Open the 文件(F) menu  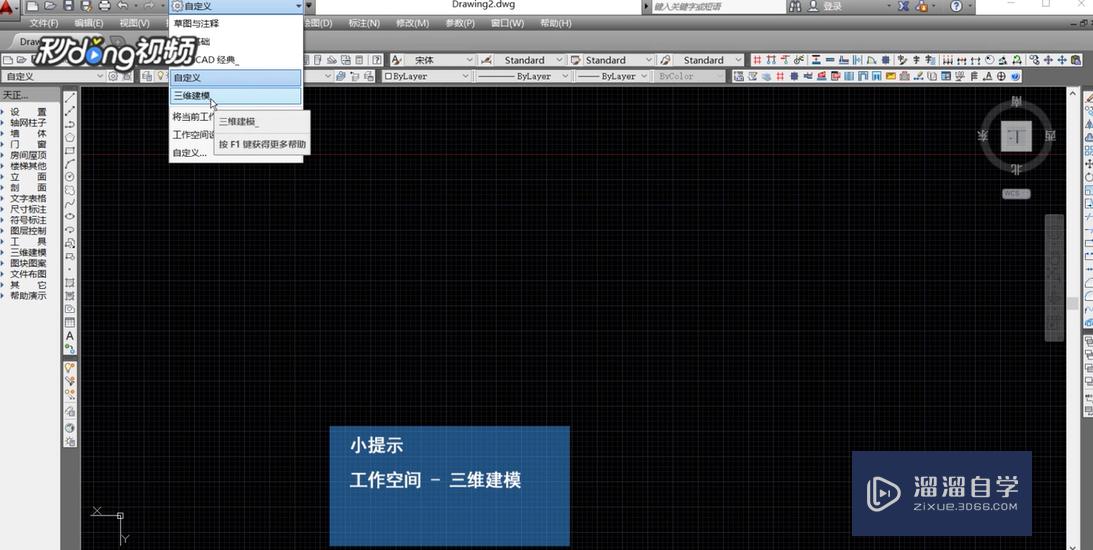[44, 23]
